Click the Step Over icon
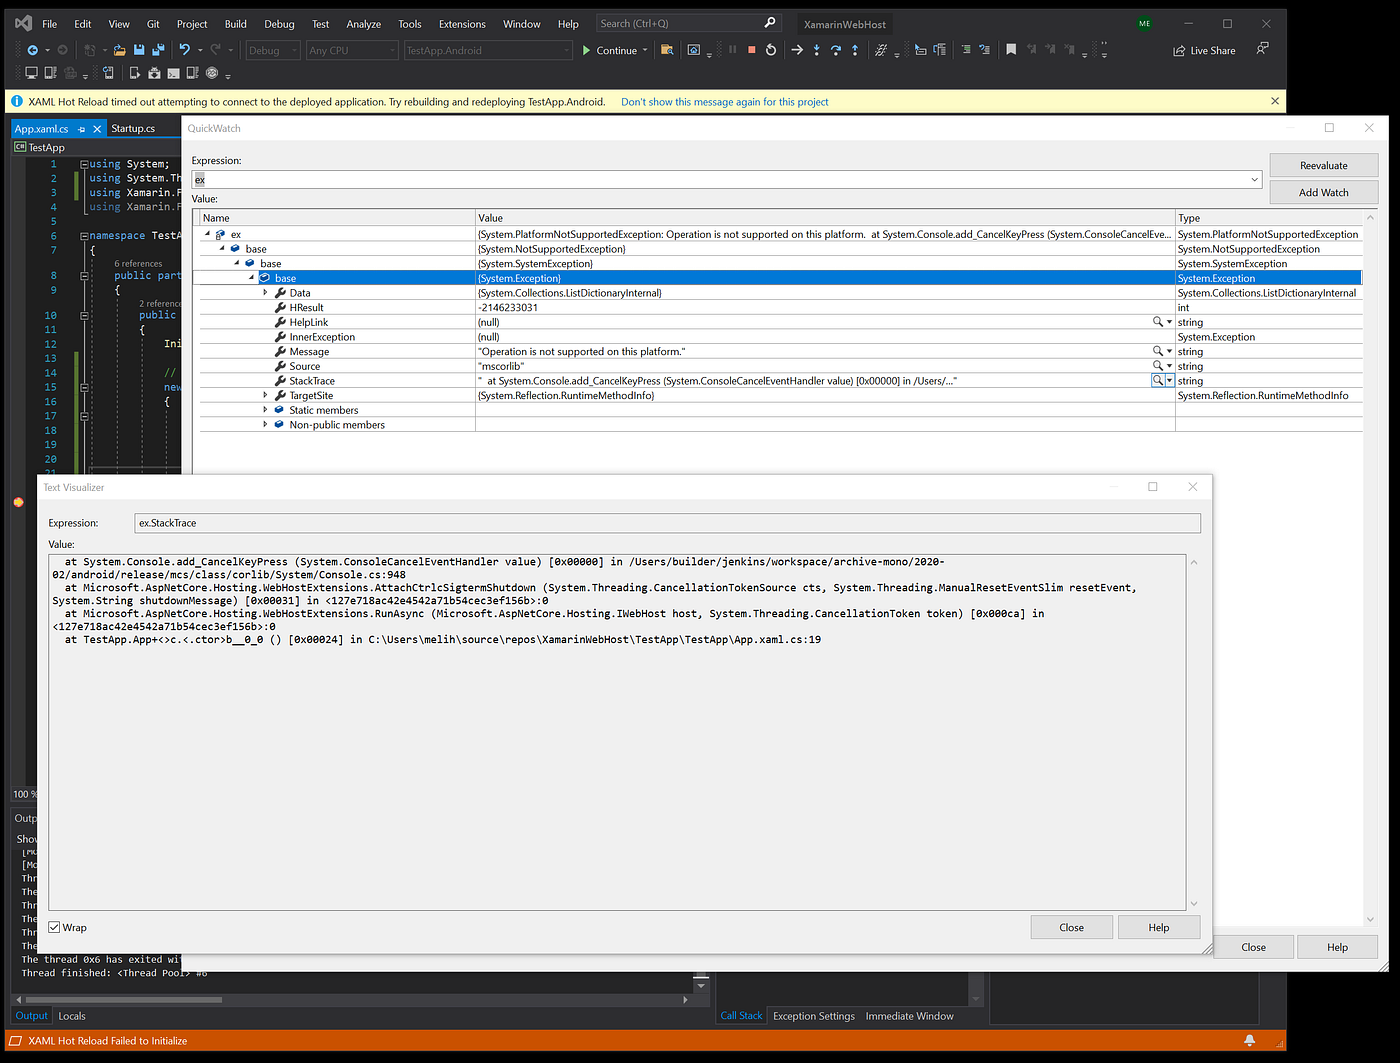The height and width of the screenshot is (1063, 1400). click(x=836, y=50)
